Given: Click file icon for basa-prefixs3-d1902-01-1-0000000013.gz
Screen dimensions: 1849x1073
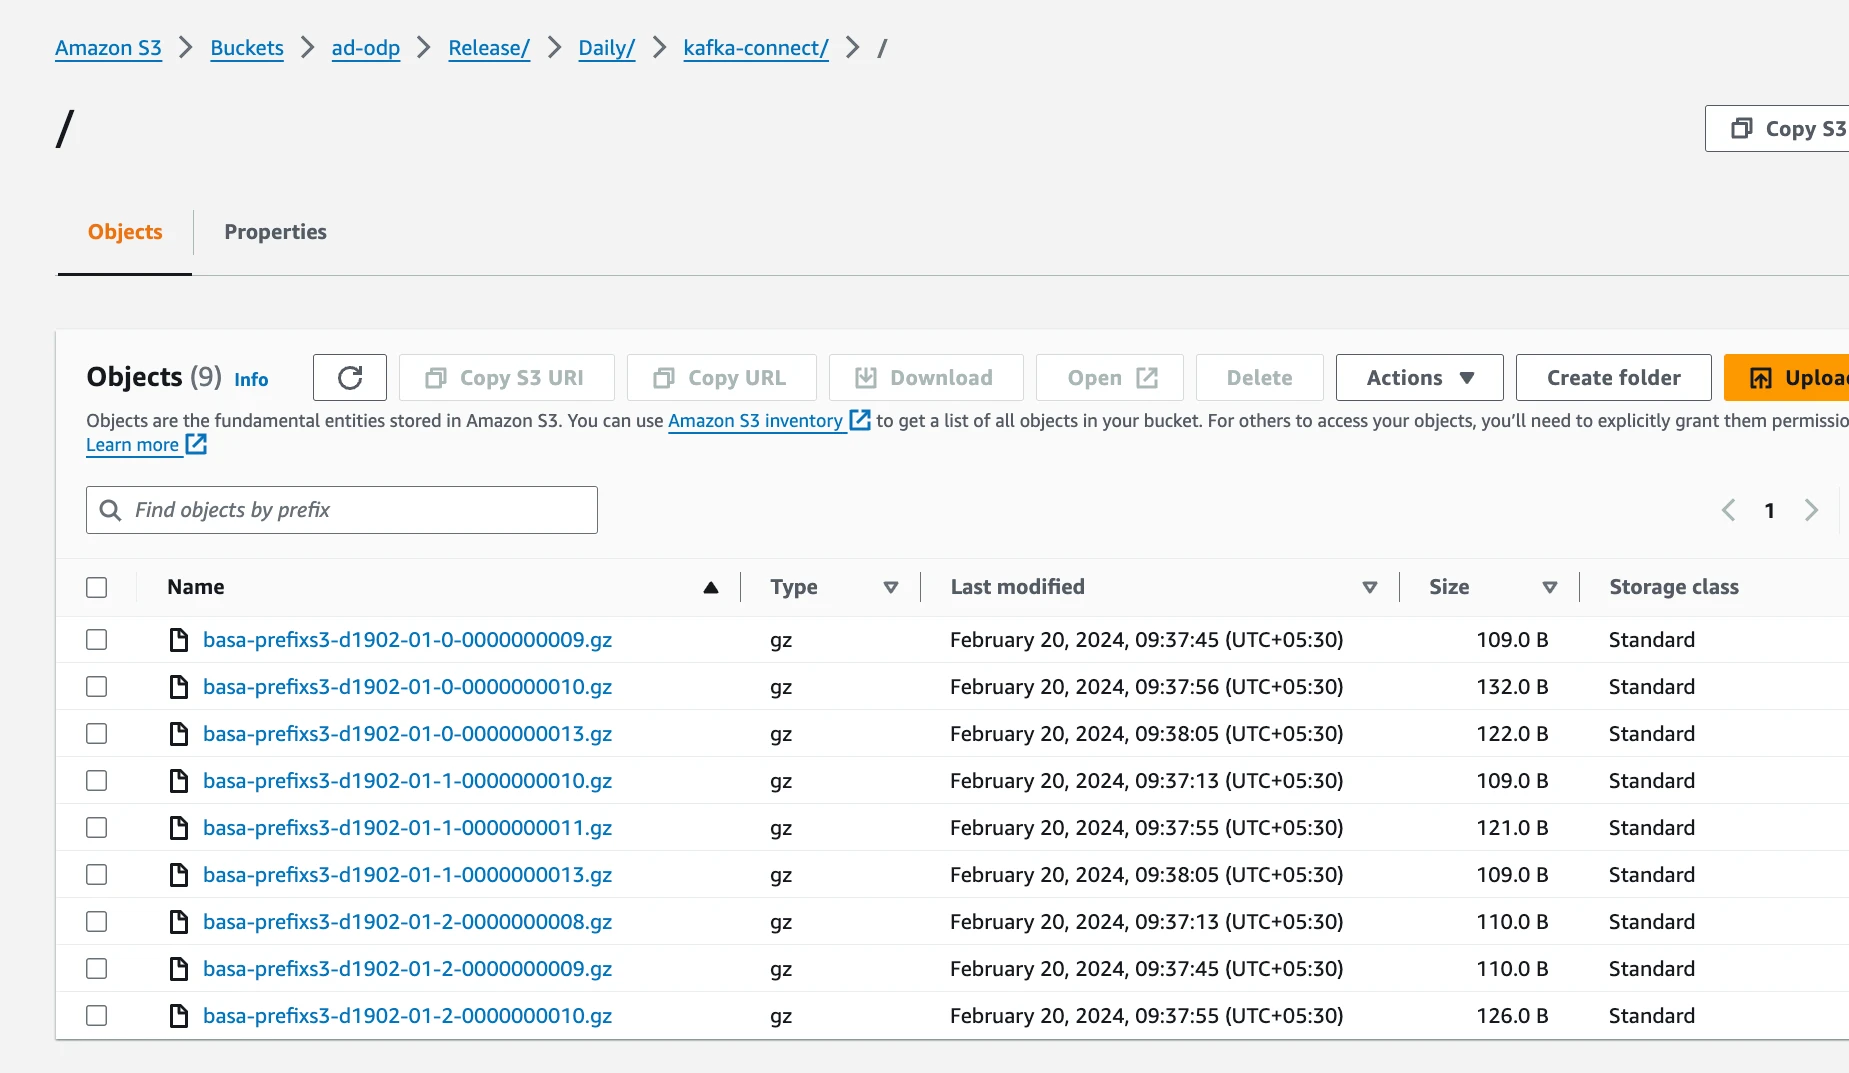Looking at the screenshot, I should pyautogui.click(x=179, y=875).
